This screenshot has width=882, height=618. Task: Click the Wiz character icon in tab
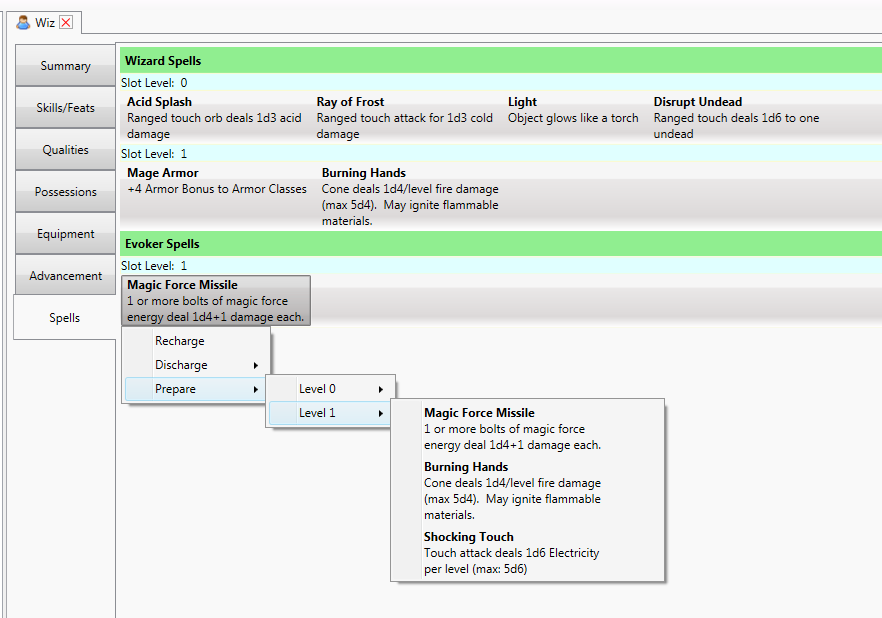(23, 22)
